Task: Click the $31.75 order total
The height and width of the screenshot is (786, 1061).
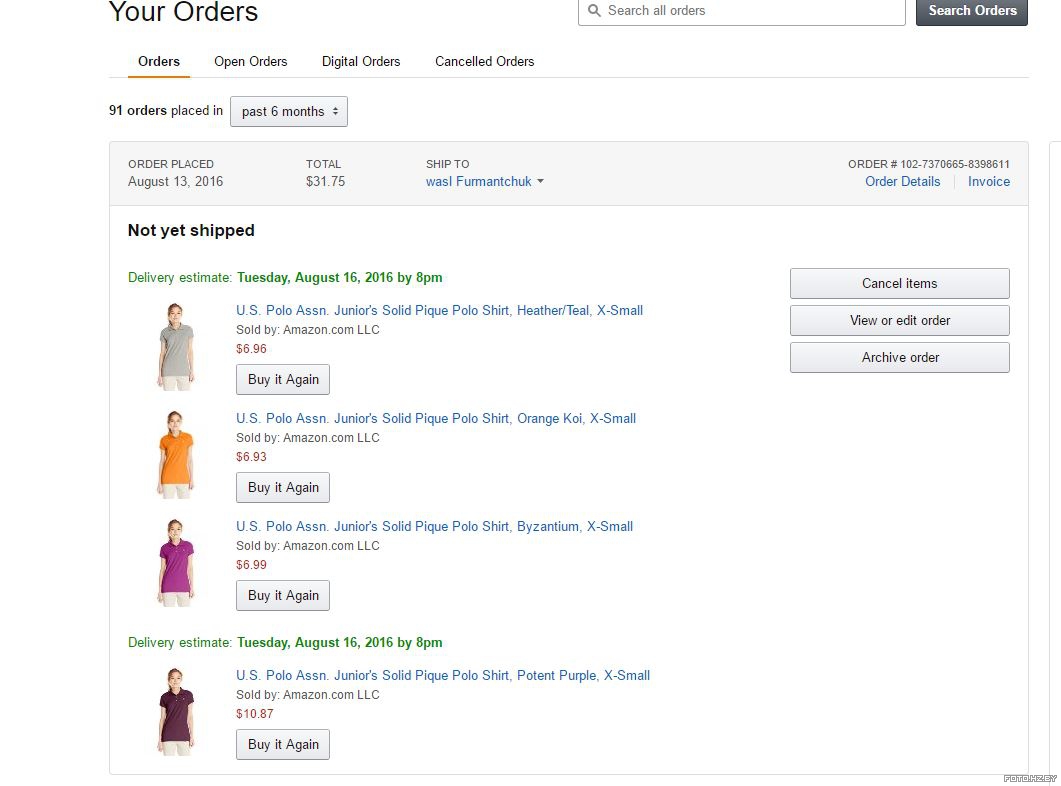Action: point(325,181)
